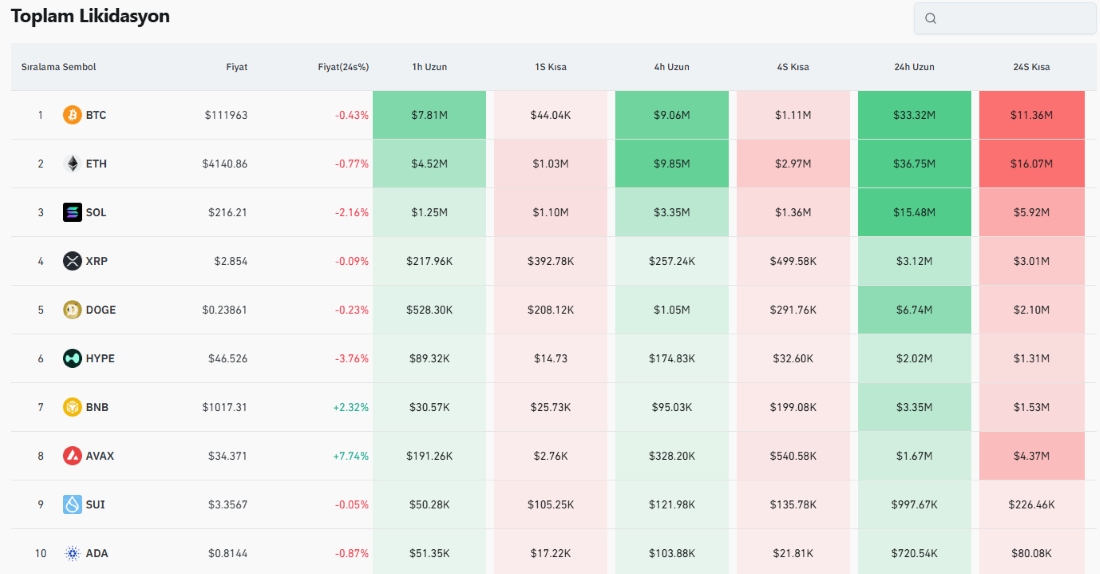The height and width of the screenshot is (574, 1100).
Task: Click the XRP coin icon
Action: pos(72,261)
